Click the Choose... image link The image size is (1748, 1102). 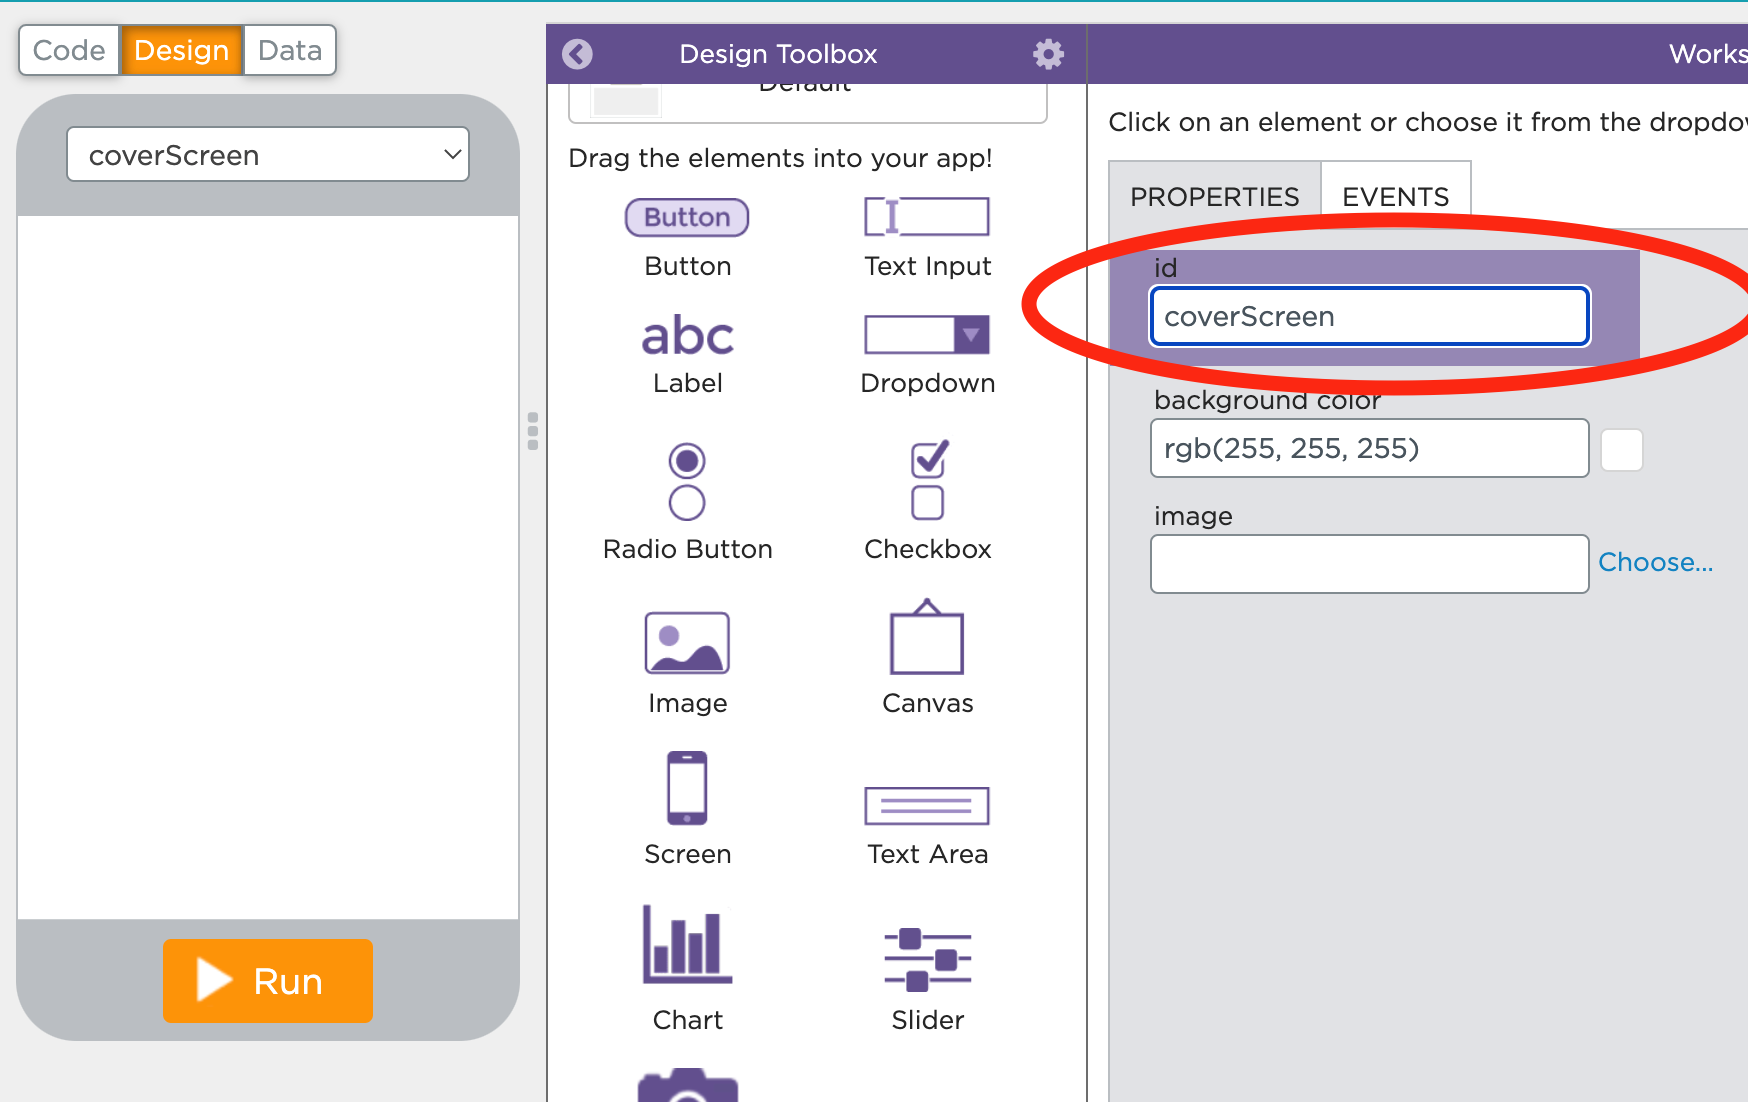tap(1655, 563)
